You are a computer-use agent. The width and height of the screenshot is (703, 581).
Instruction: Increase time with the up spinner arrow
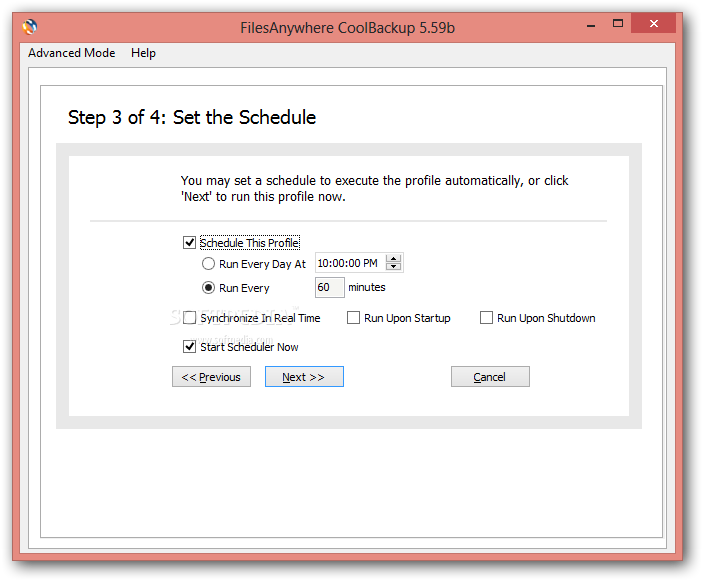(394, 259)
